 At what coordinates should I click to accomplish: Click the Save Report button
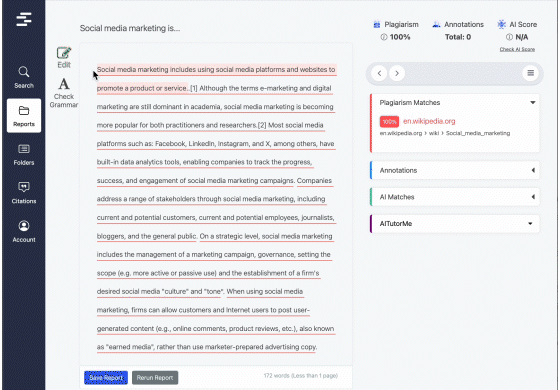pos(106,378)
